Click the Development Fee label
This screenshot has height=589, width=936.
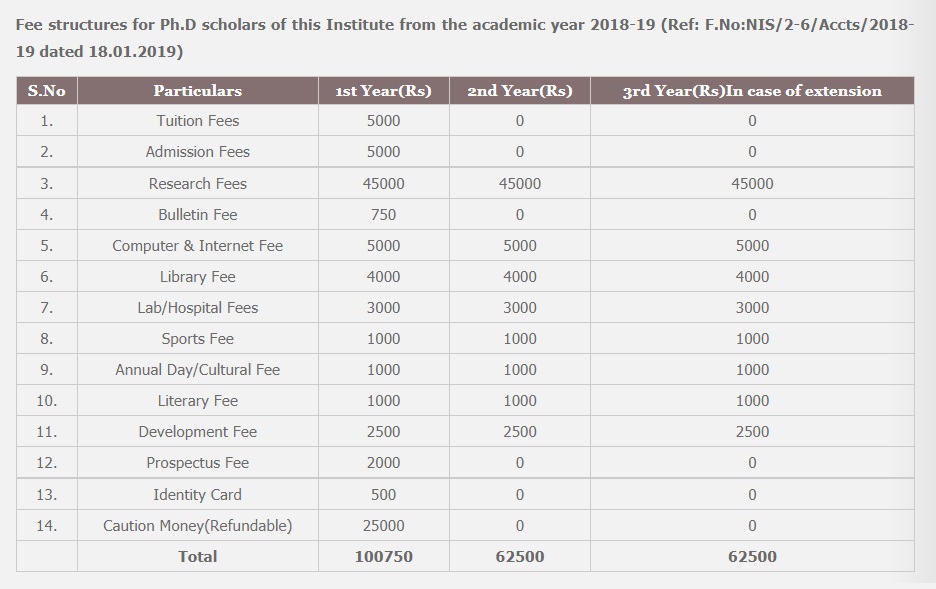tap(198, 432)
